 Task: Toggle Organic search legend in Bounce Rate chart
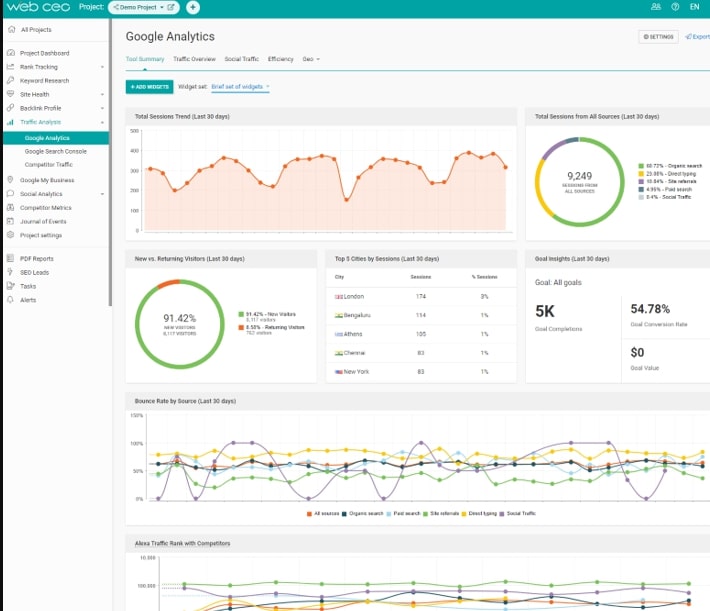362,514
